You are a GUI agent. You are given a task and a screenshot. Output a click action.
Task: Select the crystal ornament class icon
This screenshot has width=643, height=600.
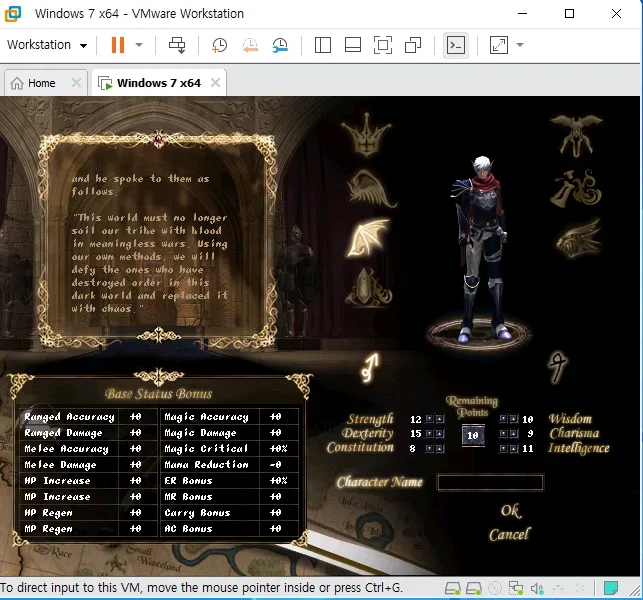(x=368, y=287)
